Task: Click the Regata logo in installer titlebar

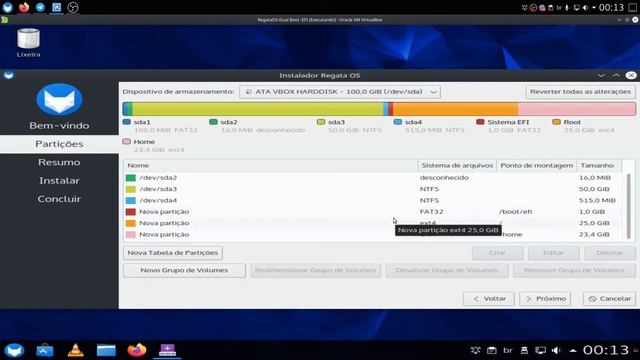Action: 8,76
